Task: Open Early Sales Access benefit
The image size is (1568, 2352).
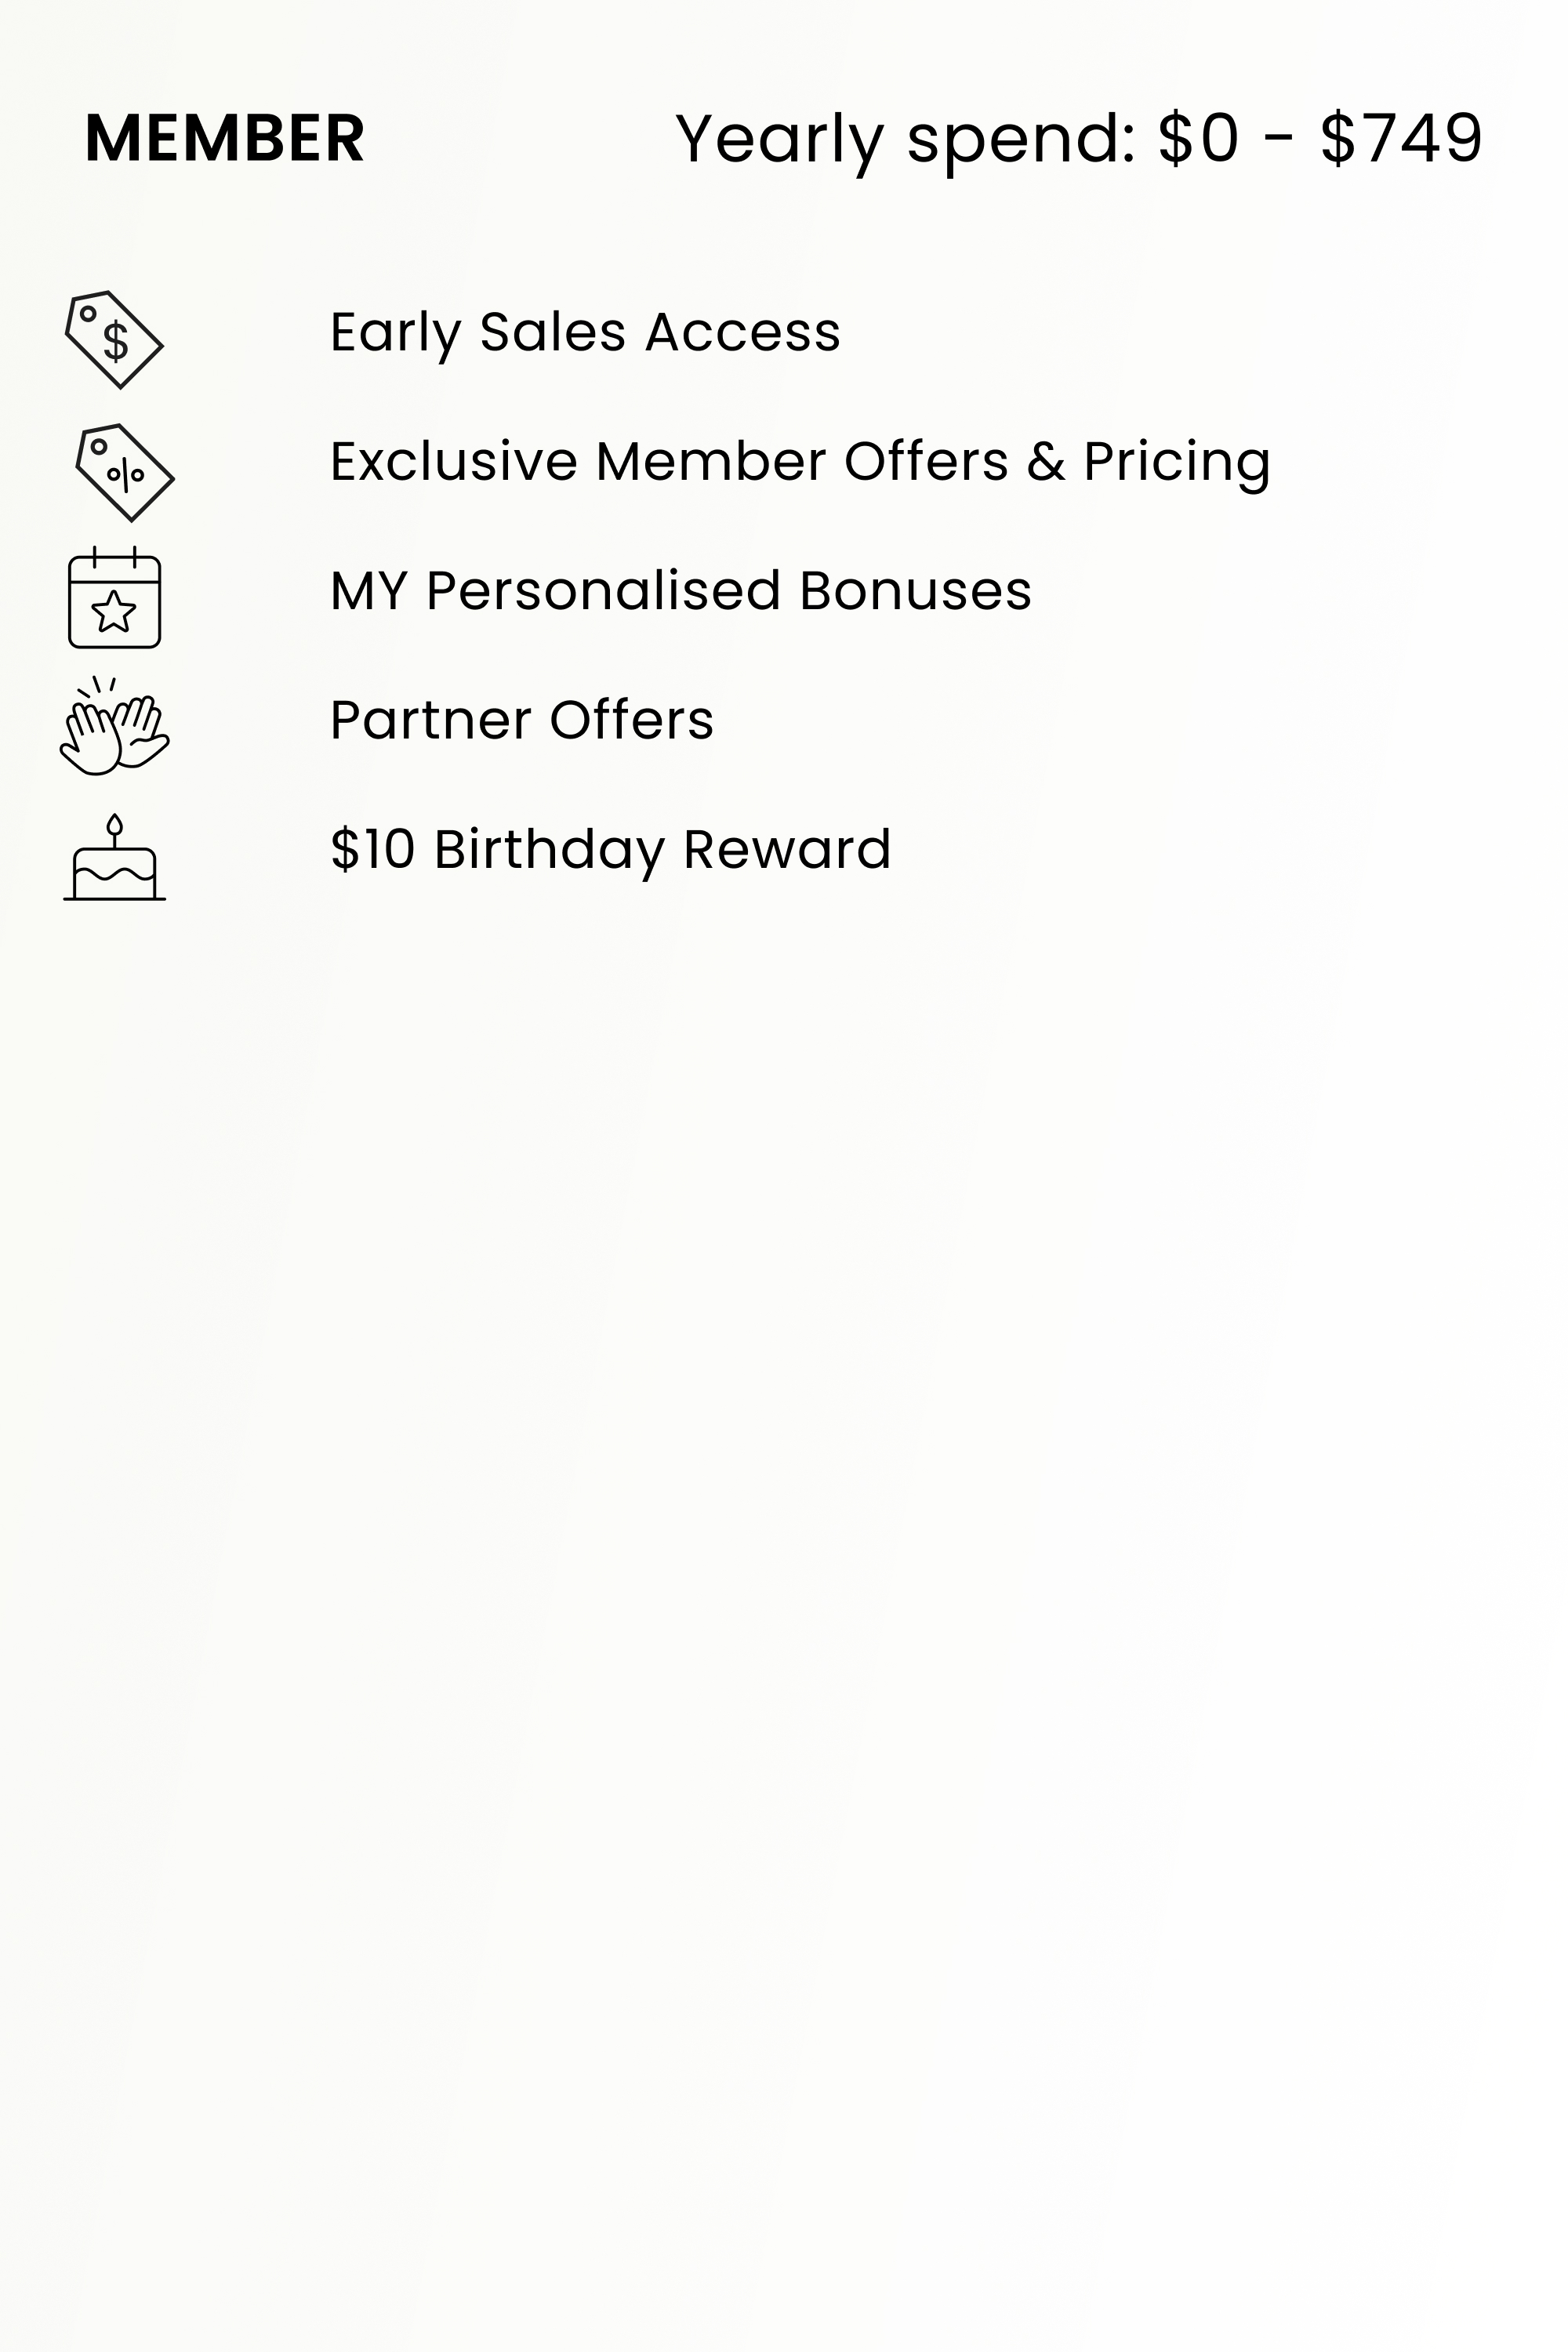Action: click(x=585, y=332)
